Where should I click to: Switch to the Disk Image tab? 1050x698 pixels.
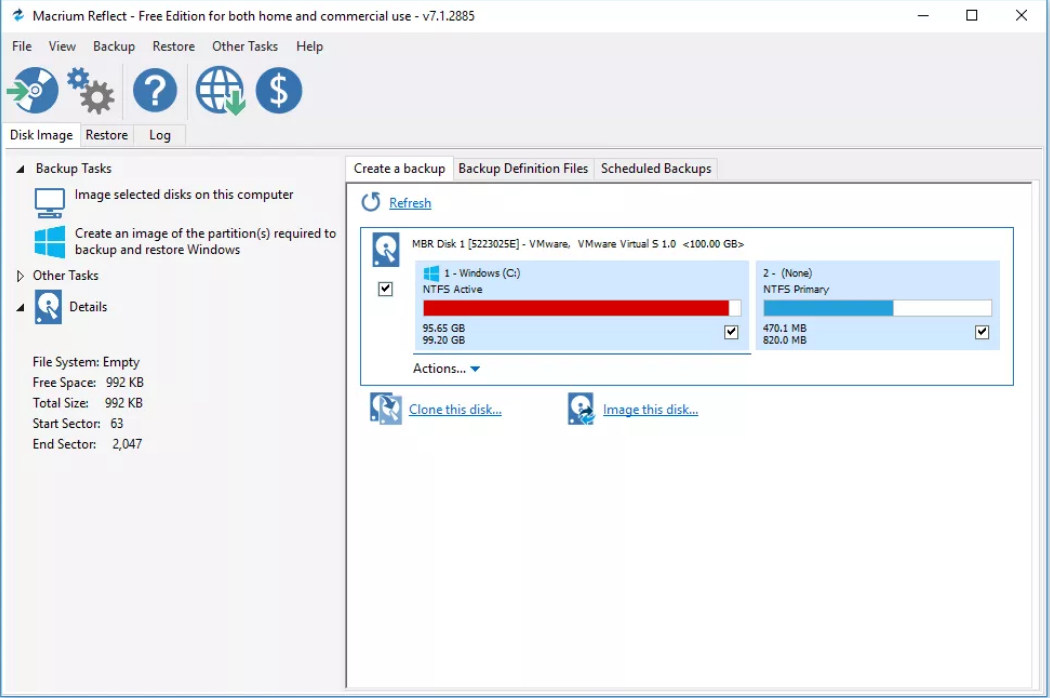coord(41,135)
